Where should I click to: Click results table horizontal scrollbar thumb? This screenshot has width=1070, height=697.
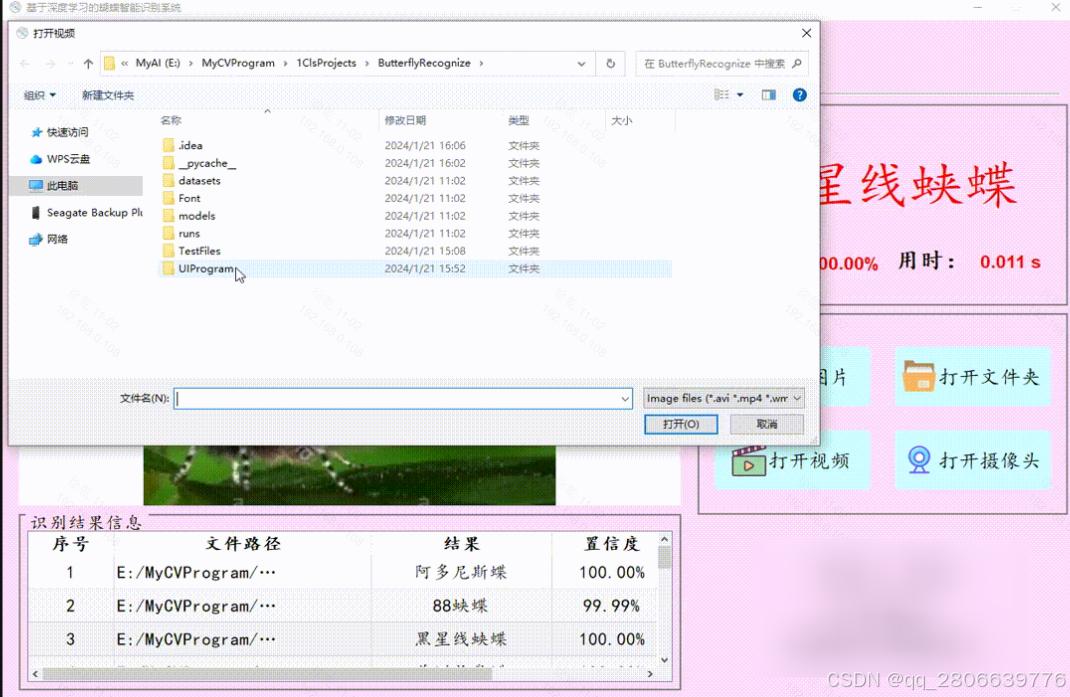pos(267,674)
